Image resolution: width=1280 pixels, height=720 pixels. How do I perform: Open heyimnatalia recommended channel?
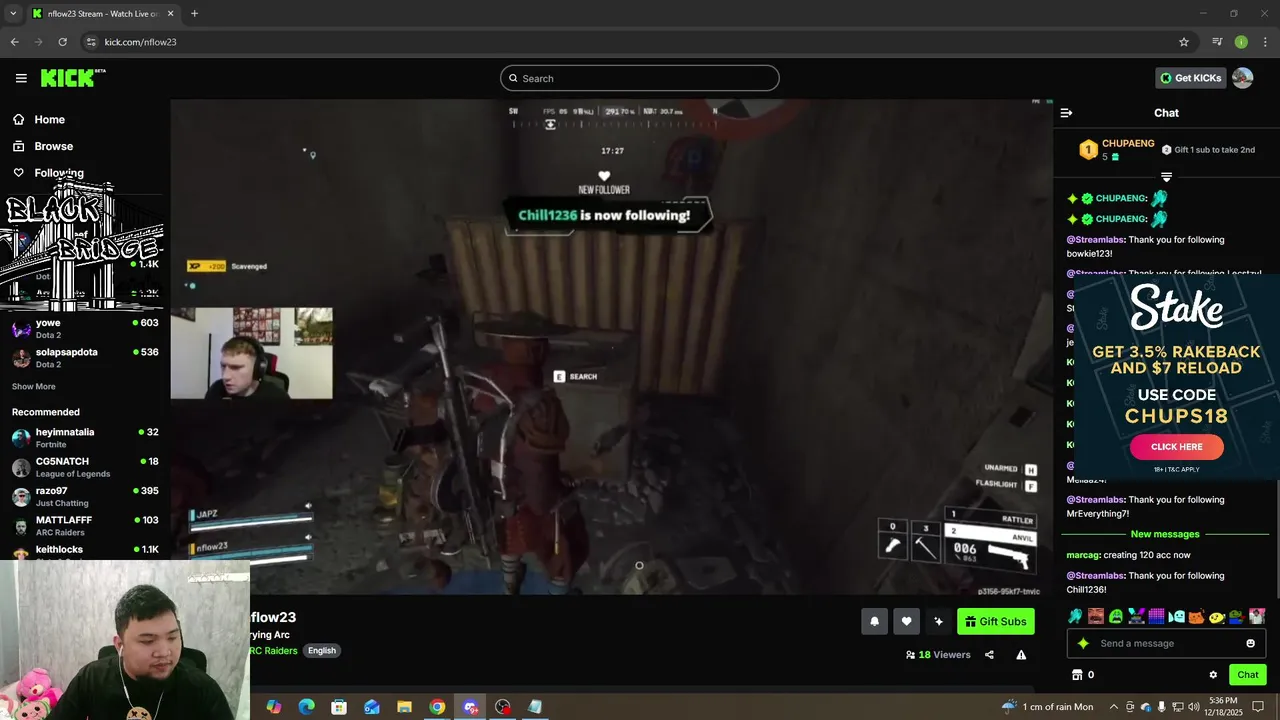point(84,438)
